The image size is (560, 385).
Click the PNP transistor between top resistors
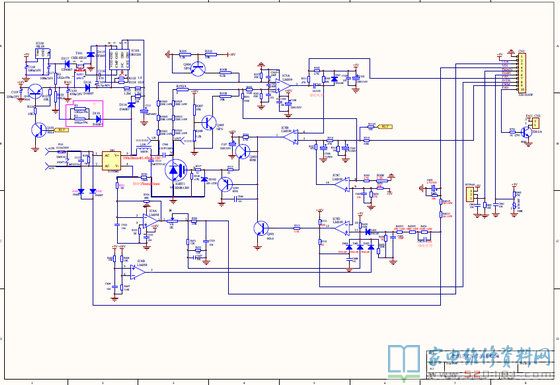(197, 68)
